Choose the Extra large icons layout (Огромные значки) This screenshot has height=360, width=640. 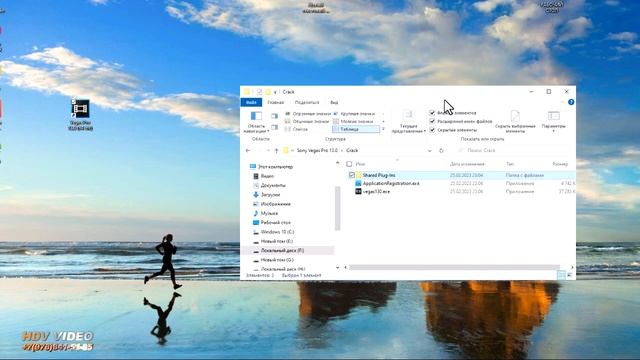(308, 114)
